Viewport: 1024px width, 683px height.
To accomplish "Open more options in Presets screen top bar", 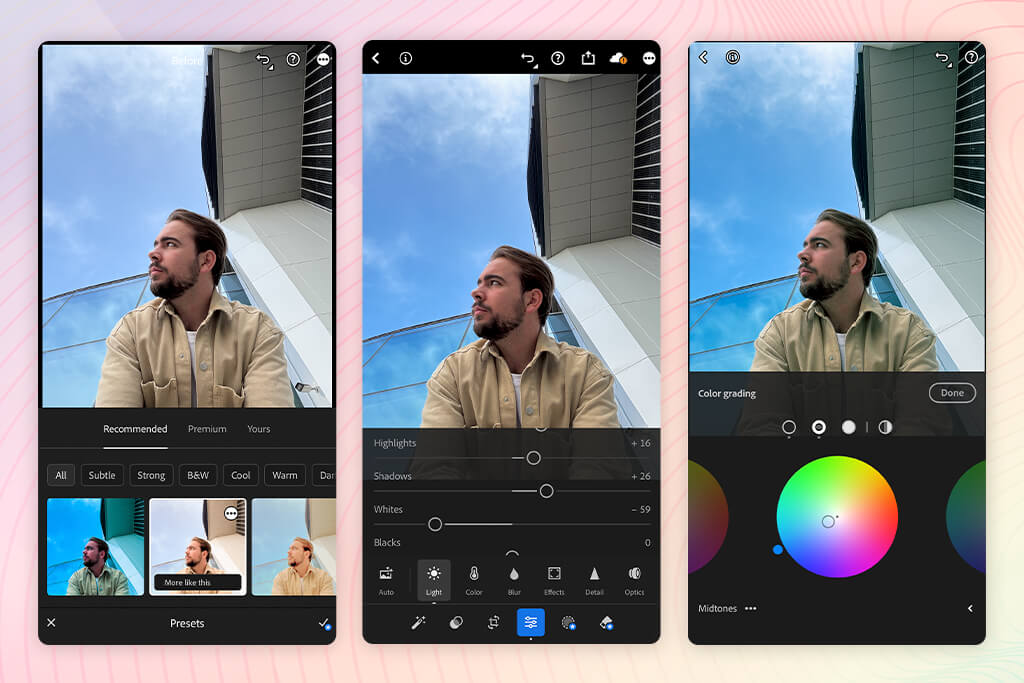I will pos(323,59).
